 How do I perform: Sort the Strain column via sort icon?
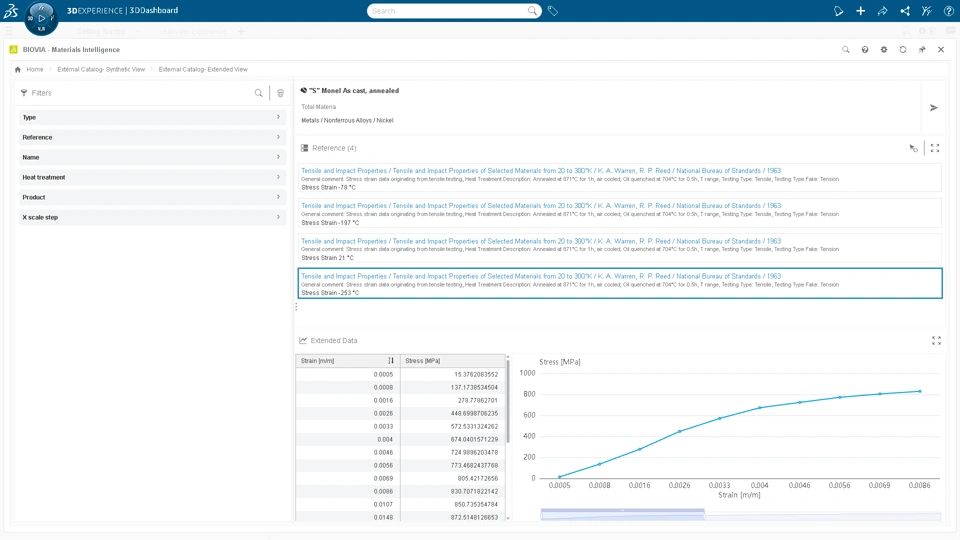pos(391,361)
